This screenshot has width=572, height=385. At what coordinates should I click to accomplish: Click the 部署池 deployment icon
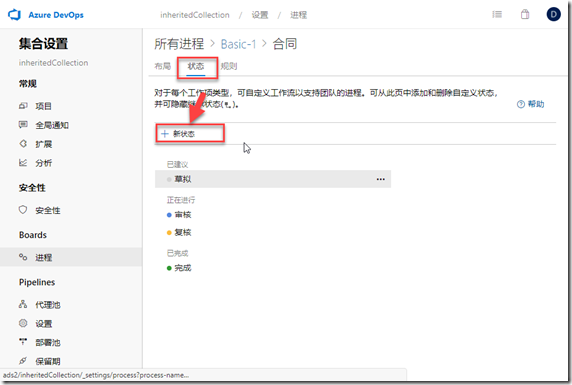tap(23, 342)
